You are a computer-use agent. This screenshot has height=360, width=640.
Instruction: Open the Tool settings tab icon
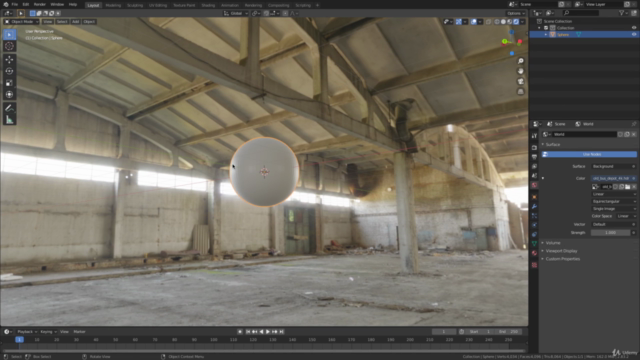tap(534, 136)
